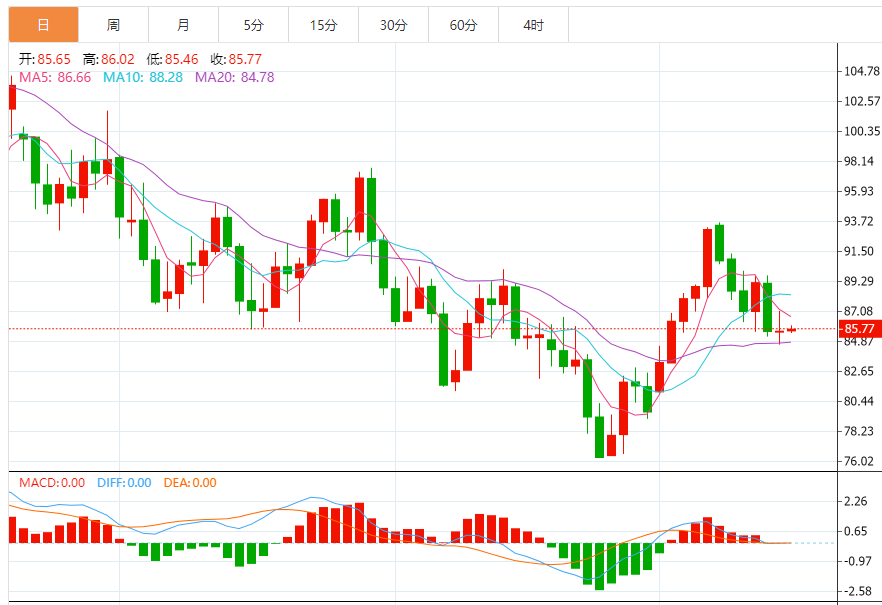
Task: Click the 95.93 price axis label
Action: point(858,191)
